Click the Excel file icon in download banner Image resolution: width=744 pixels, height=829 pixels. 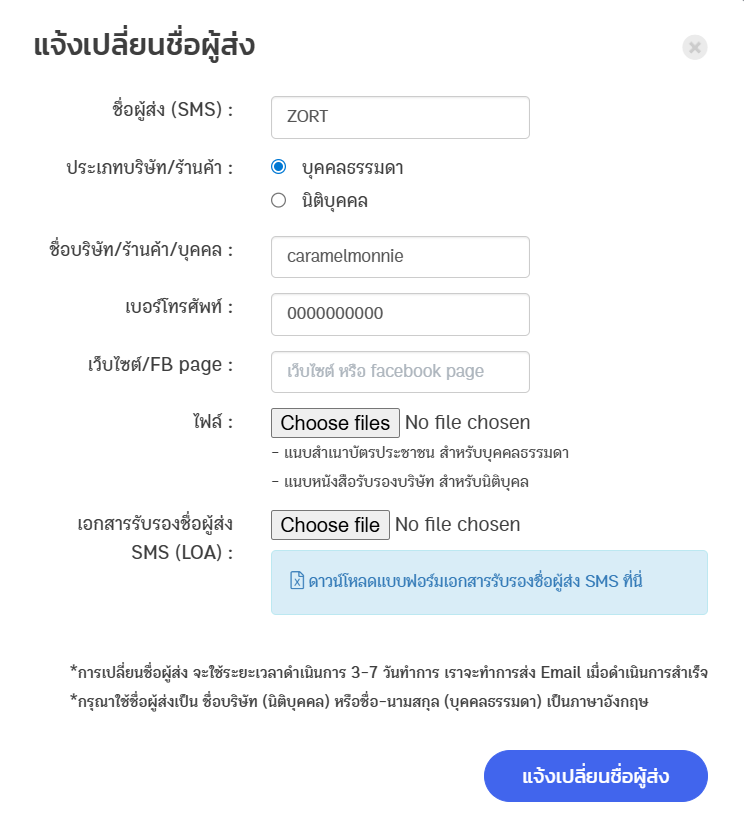click(x=296, y=581)
